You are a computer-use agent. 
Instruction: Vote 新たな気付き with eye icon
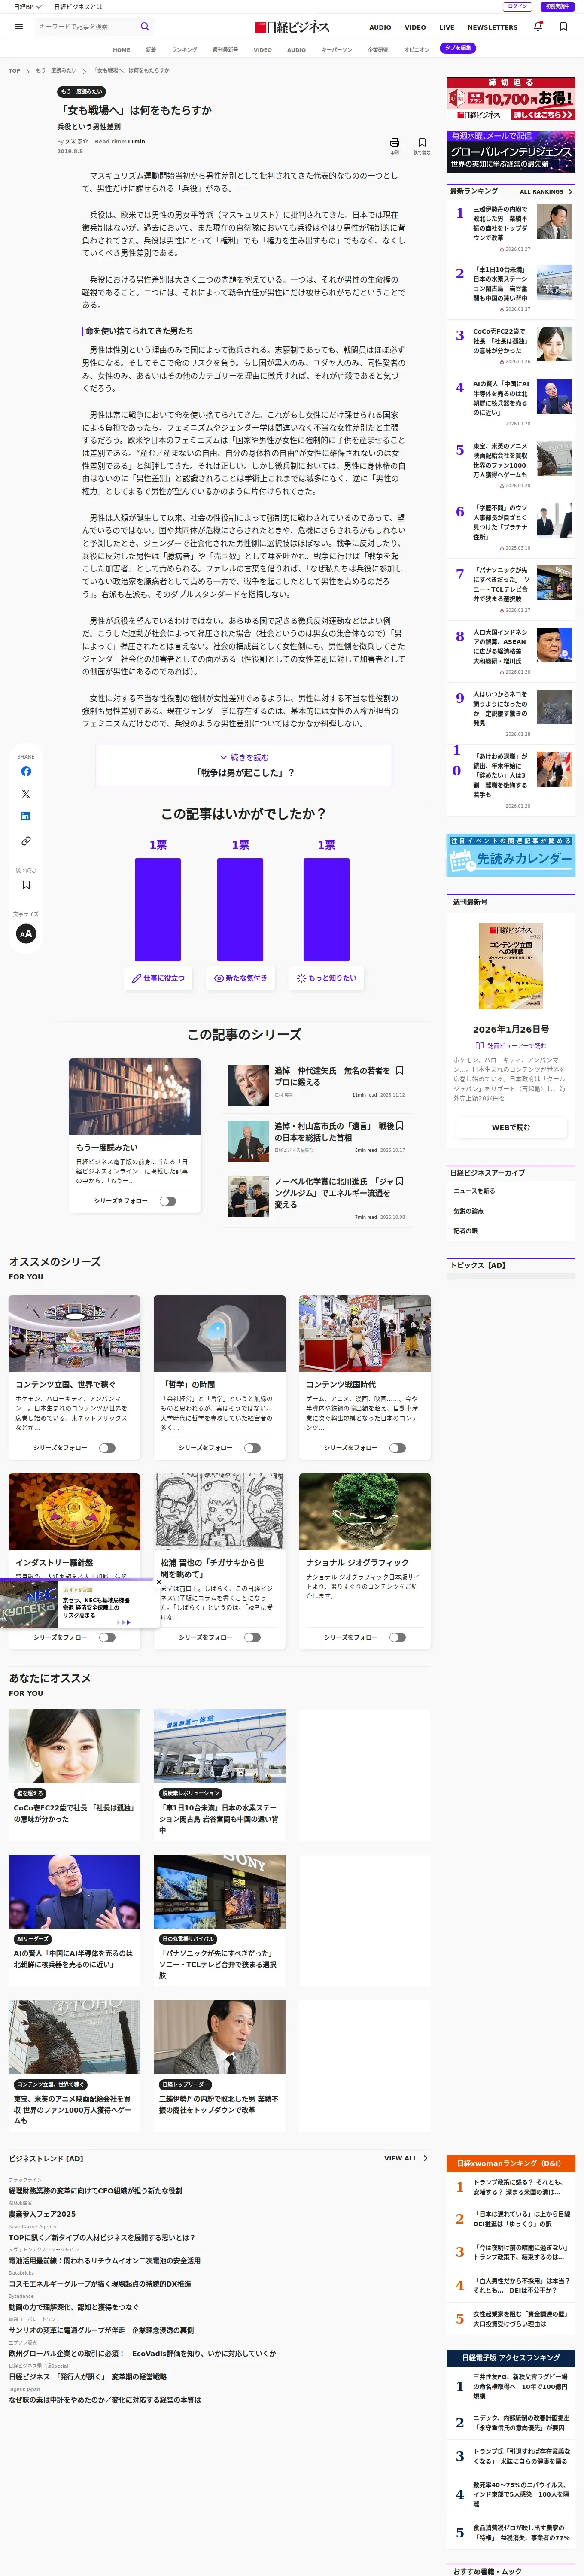pos(241,978)
